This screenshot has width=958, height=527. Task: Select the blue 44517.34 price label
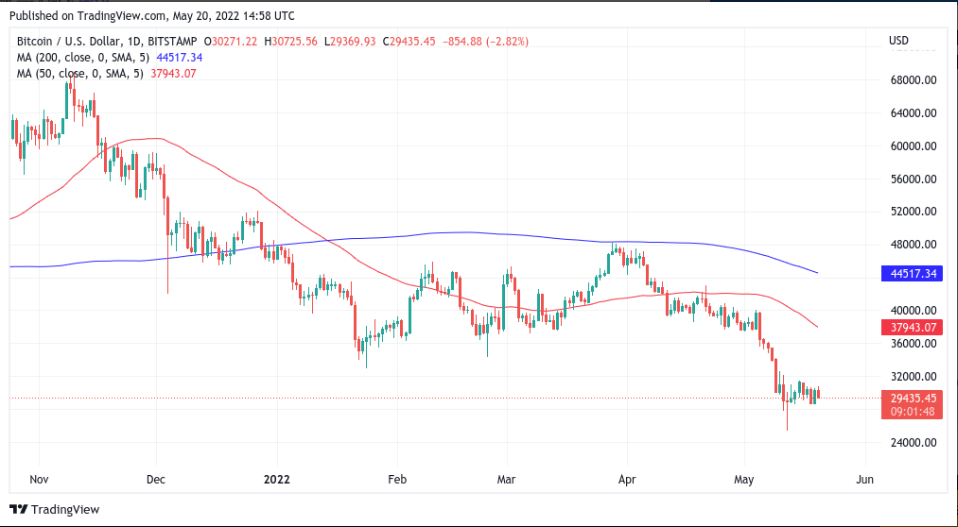912,274
